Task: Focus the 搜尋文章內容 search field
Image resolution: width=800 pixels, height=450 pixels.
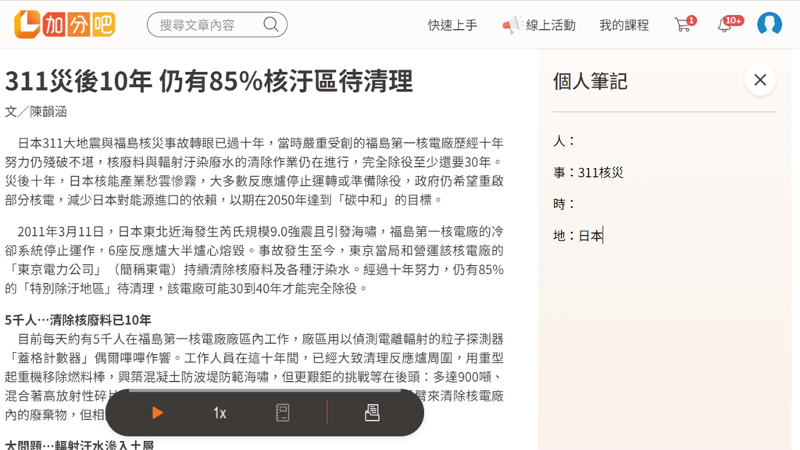Action: click(x=205, y=25)
